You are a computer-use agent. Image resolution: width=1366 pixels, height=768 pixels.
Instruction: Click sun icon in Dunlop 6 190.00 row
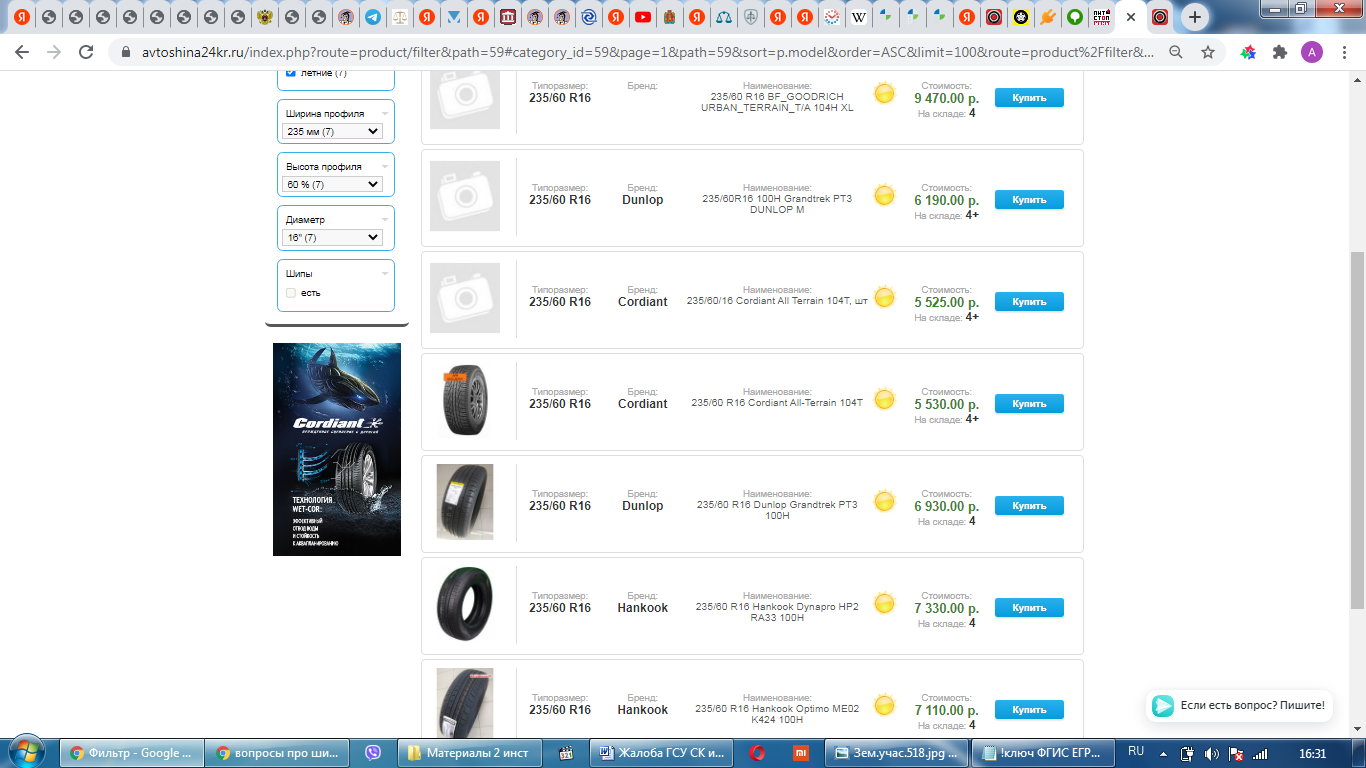[884, 195]
